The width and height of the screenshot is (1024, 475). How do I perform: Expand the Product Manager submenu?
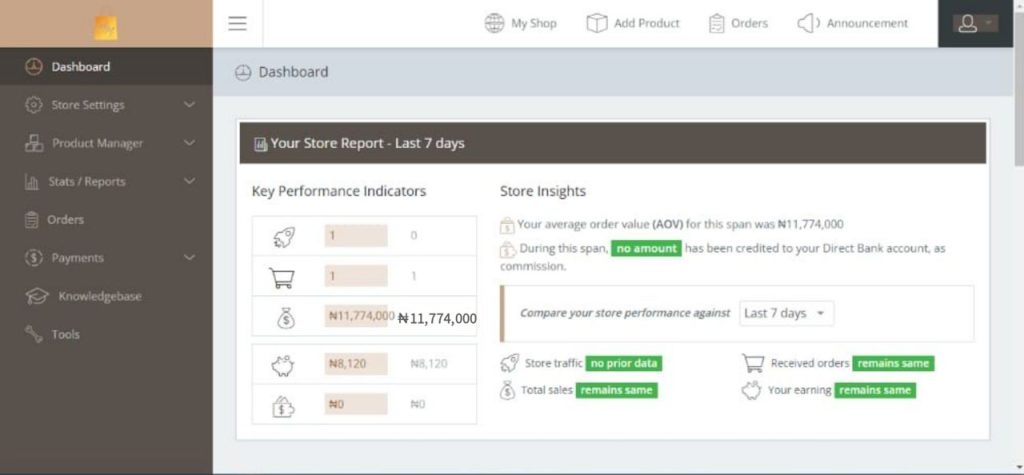point(189,143)
